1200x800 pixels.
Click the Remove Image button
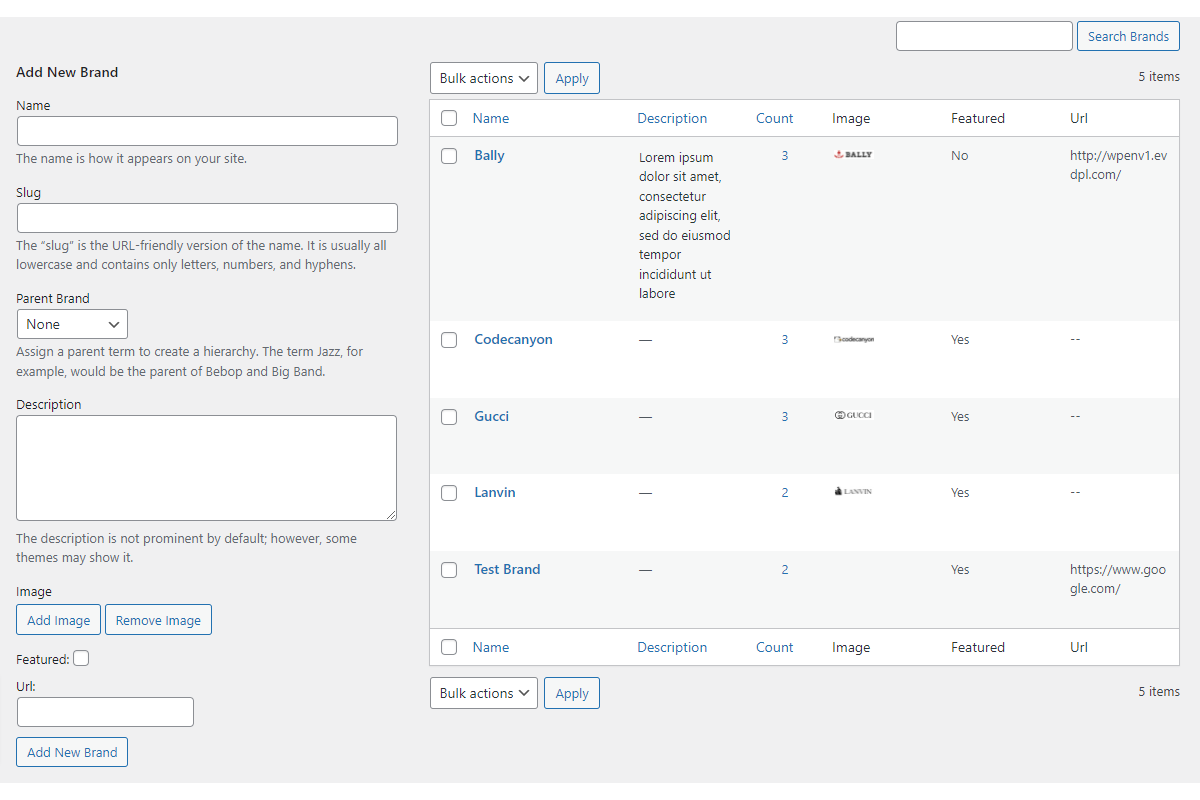[x=158, y=620]
